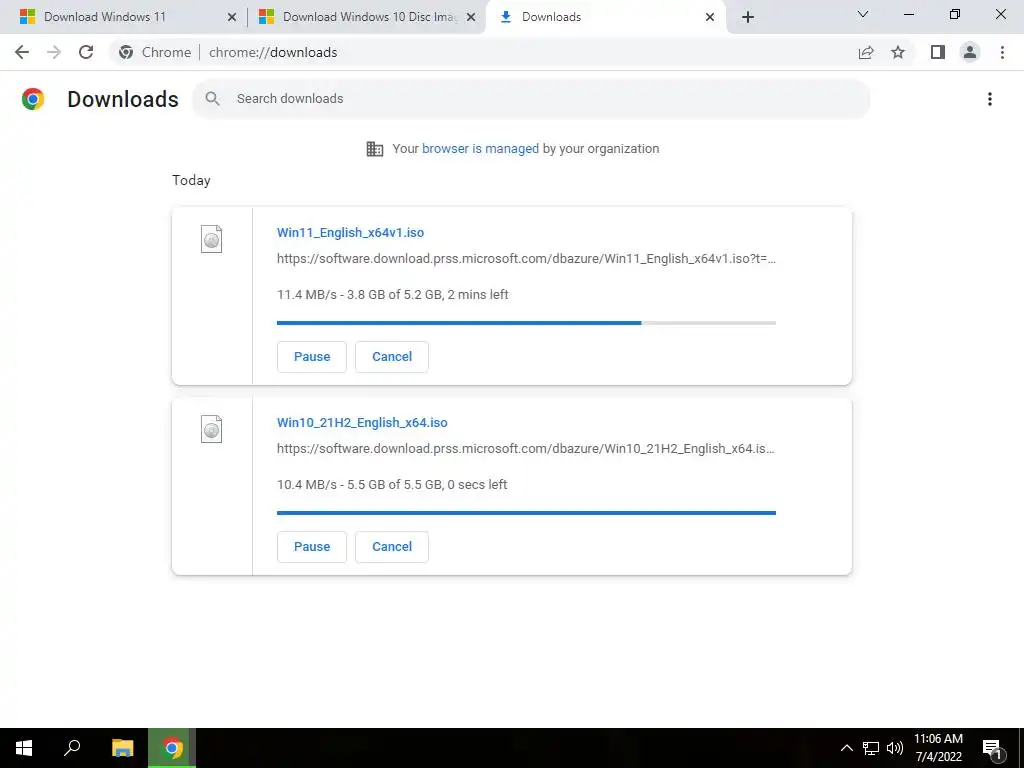Open the Windows Start menu
This screenshot has height=768, width=1024.
coord(24,748)
